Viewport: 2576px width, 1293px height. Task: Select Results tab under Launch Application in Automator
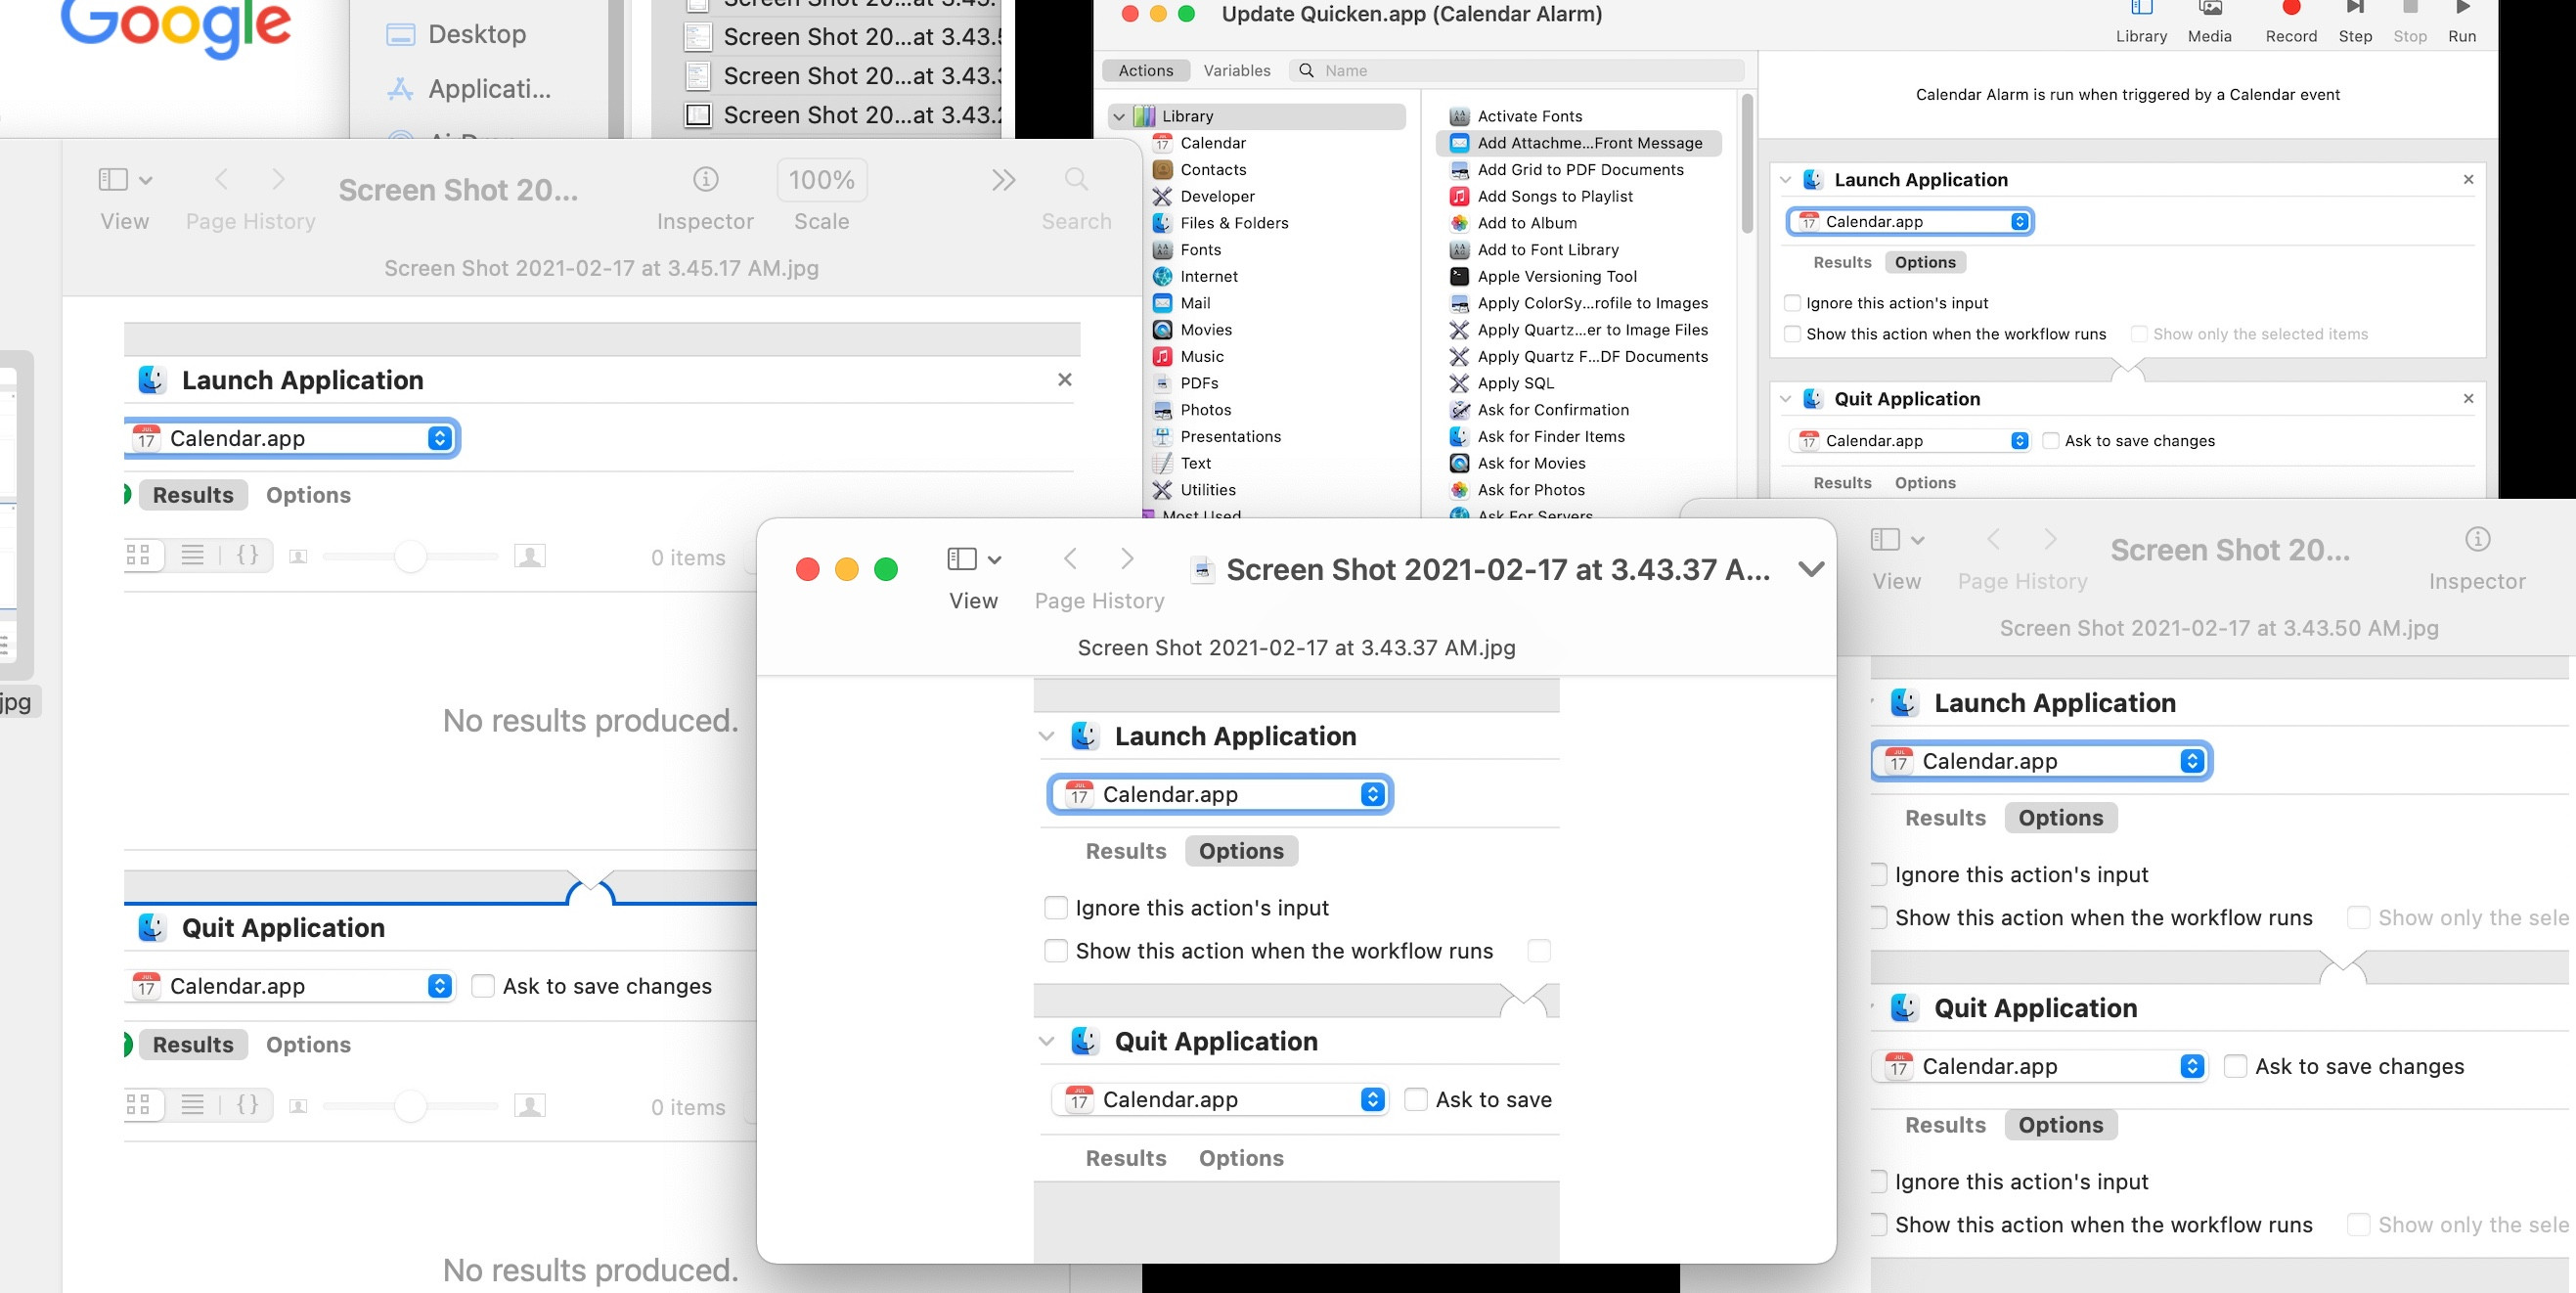(1841, 262)
